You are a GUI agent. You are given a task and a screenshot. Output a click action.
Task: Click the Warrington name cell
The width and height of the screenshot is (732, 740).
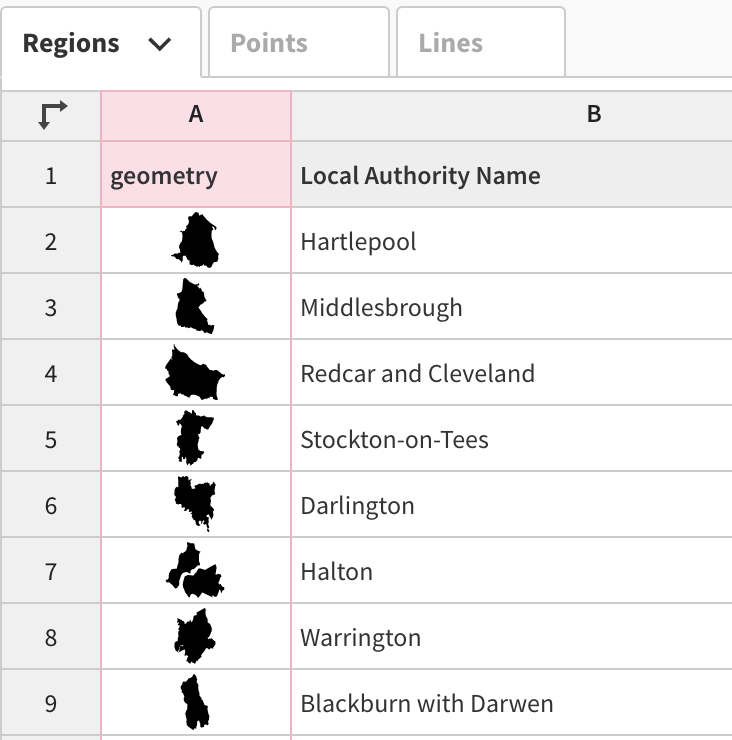(x=361, y=637)
